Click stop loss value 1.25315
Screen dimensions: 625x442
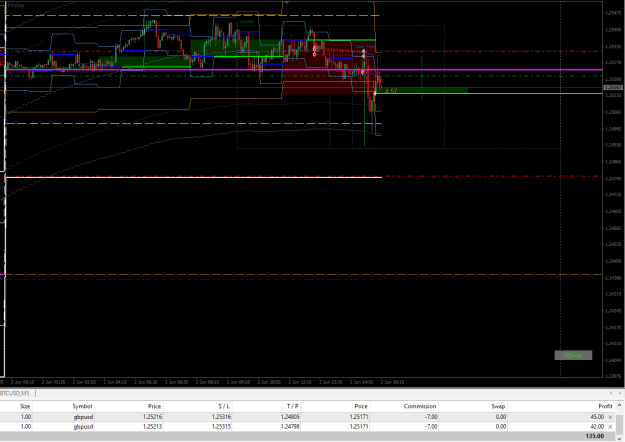221,426
